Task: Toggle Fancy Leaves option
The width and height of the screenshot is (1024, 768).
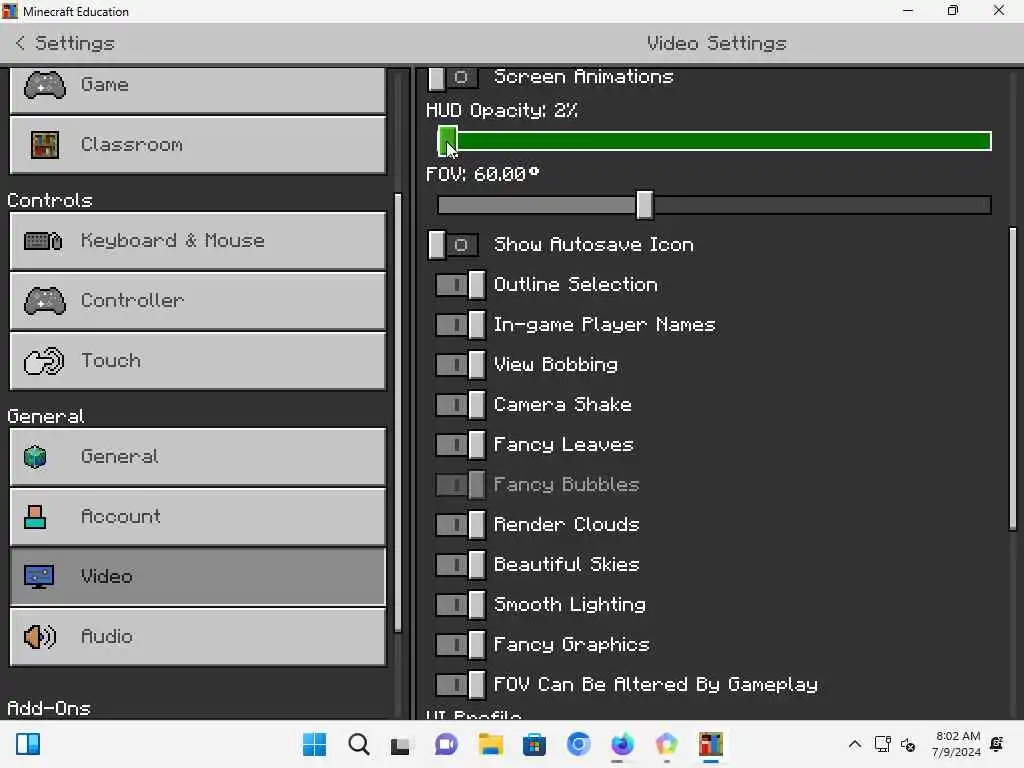Action: click(x=460, y=445)
